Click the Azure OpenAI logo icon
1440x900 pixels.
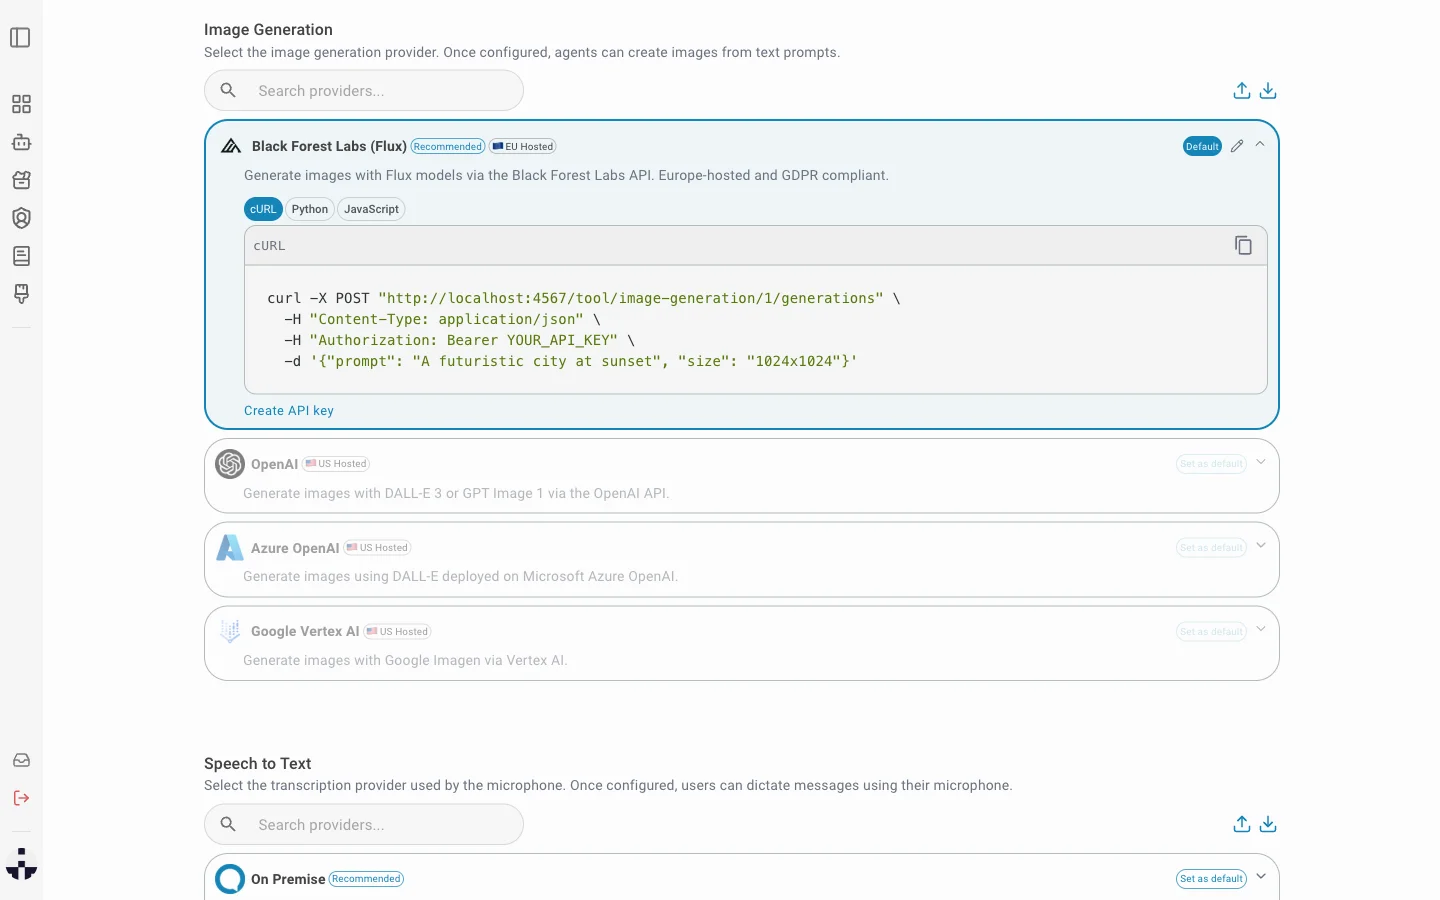click(x=230, y=548)
